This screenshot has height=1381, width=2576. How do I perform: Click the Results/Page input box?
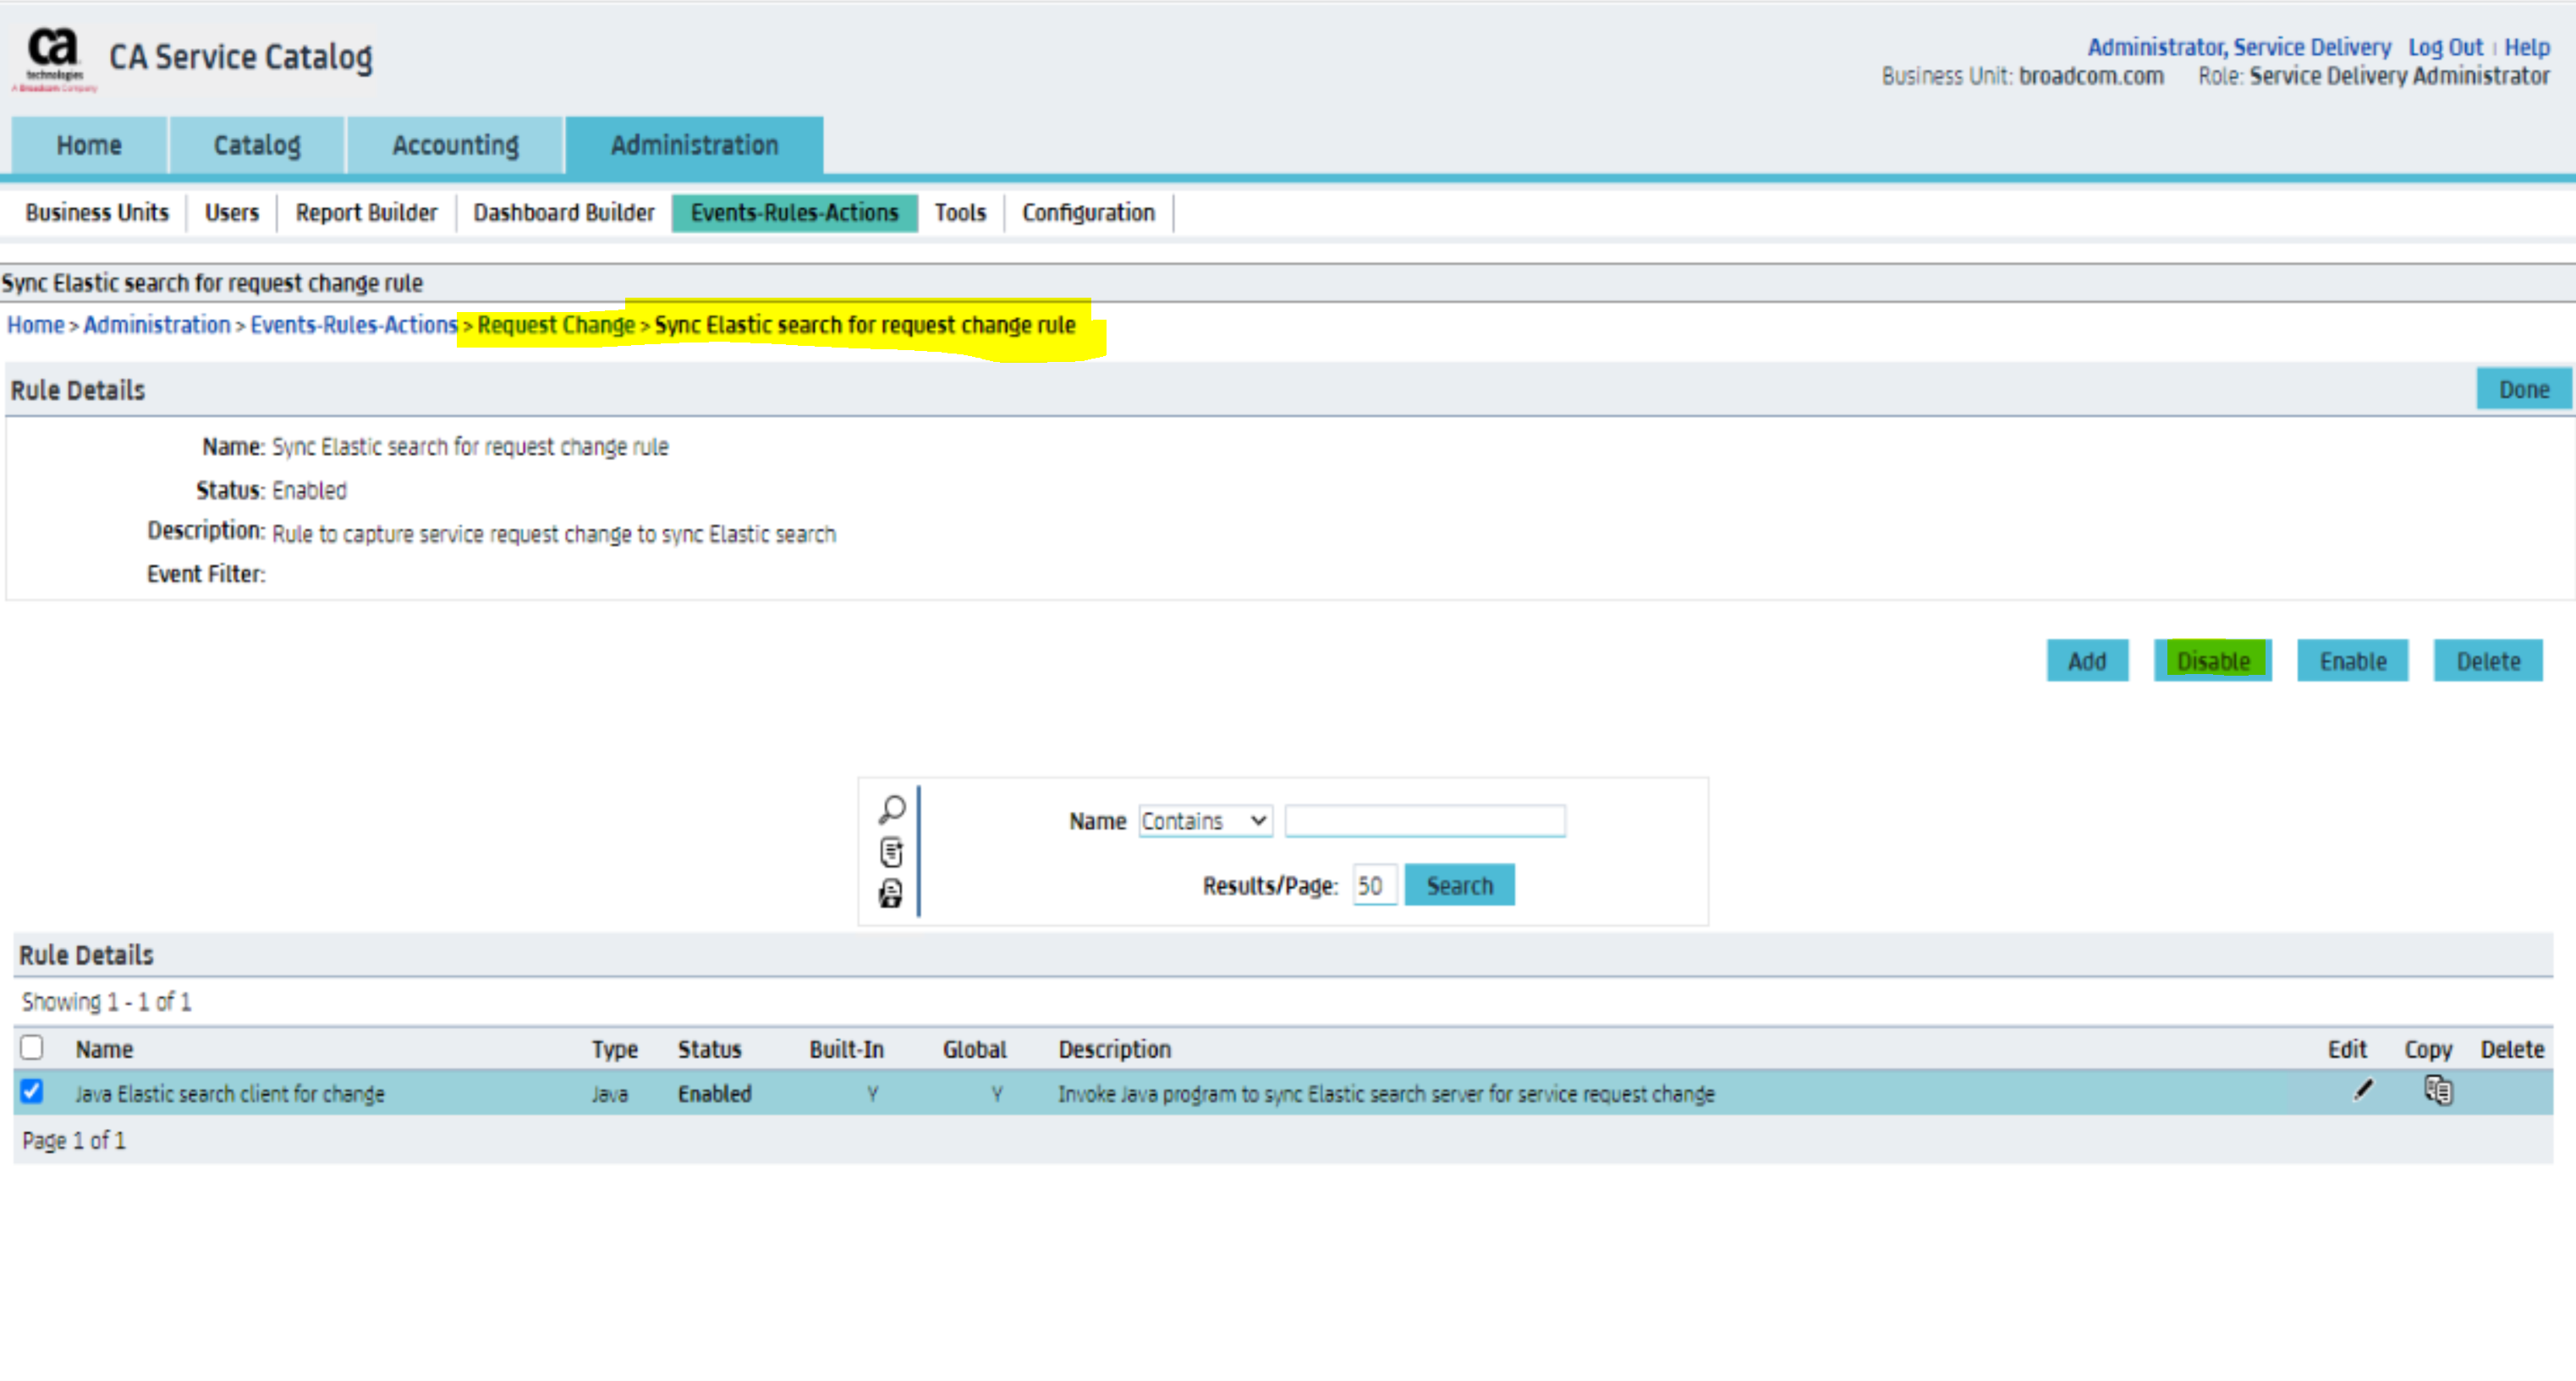click(1374, 886)
